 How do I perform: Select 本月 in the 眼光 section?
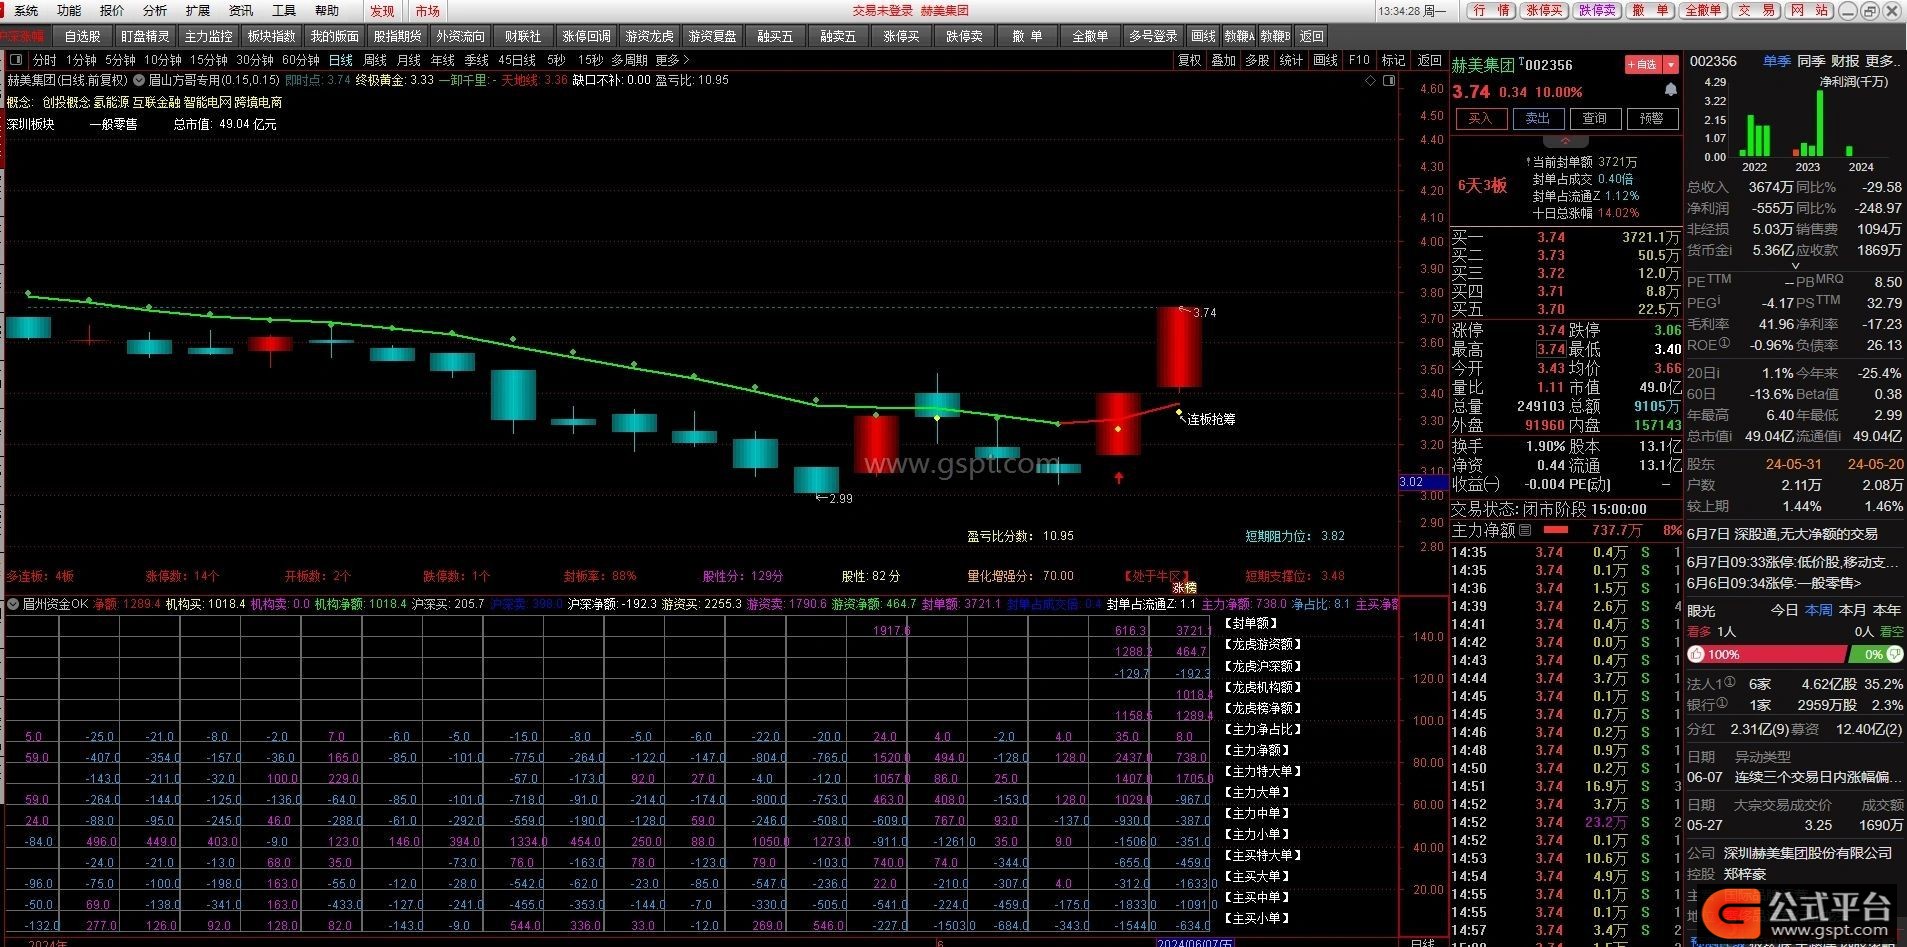pos(1853,610)
